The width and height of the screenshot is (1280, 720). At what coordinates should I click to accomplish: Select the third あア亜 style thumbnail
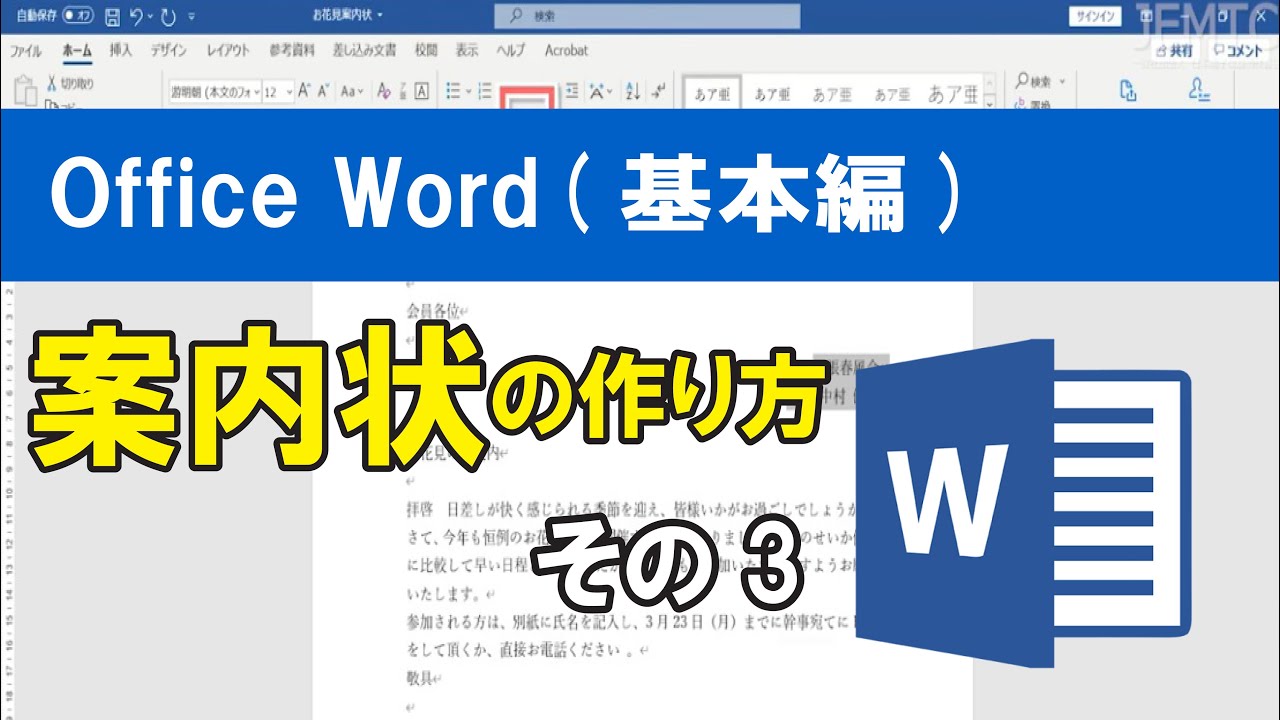(832, 94)
